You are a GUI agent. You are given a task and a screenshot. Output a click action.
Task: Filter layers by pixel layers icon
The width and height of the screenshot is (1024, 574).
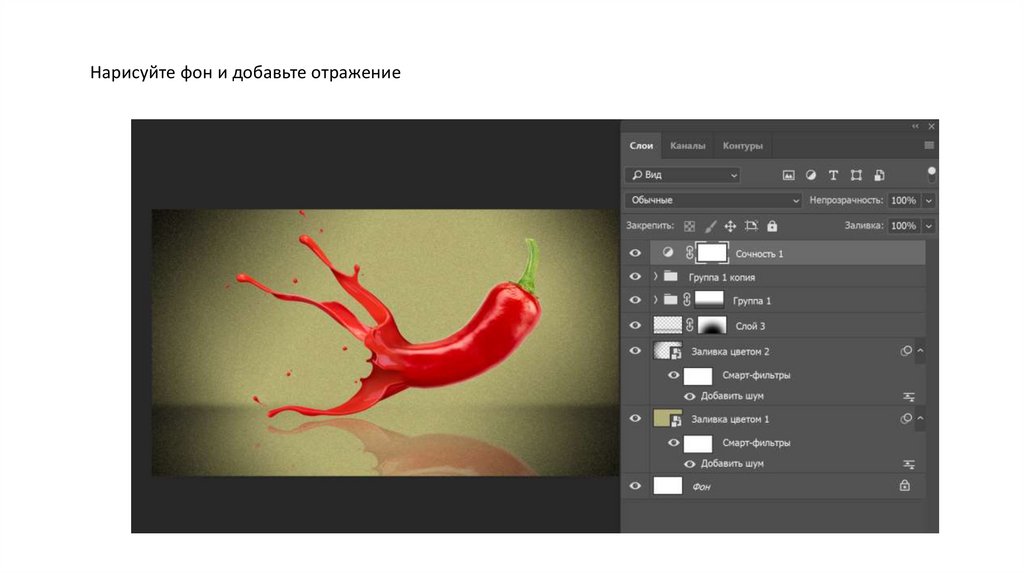tap(788, 175)
